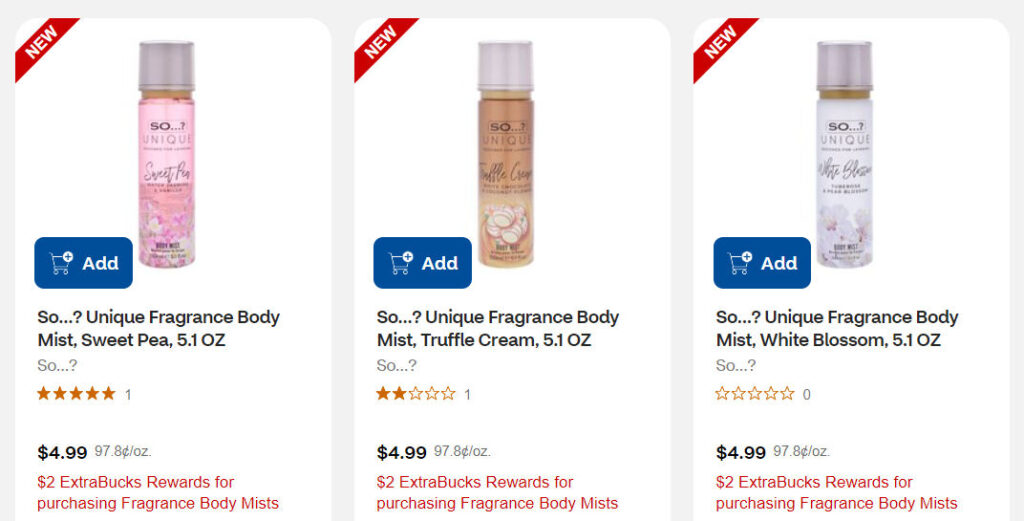1024x521 pixels.
Task: View ExtraBucks Rewards offer under White Blossom
Action: (x=836, y=493)
